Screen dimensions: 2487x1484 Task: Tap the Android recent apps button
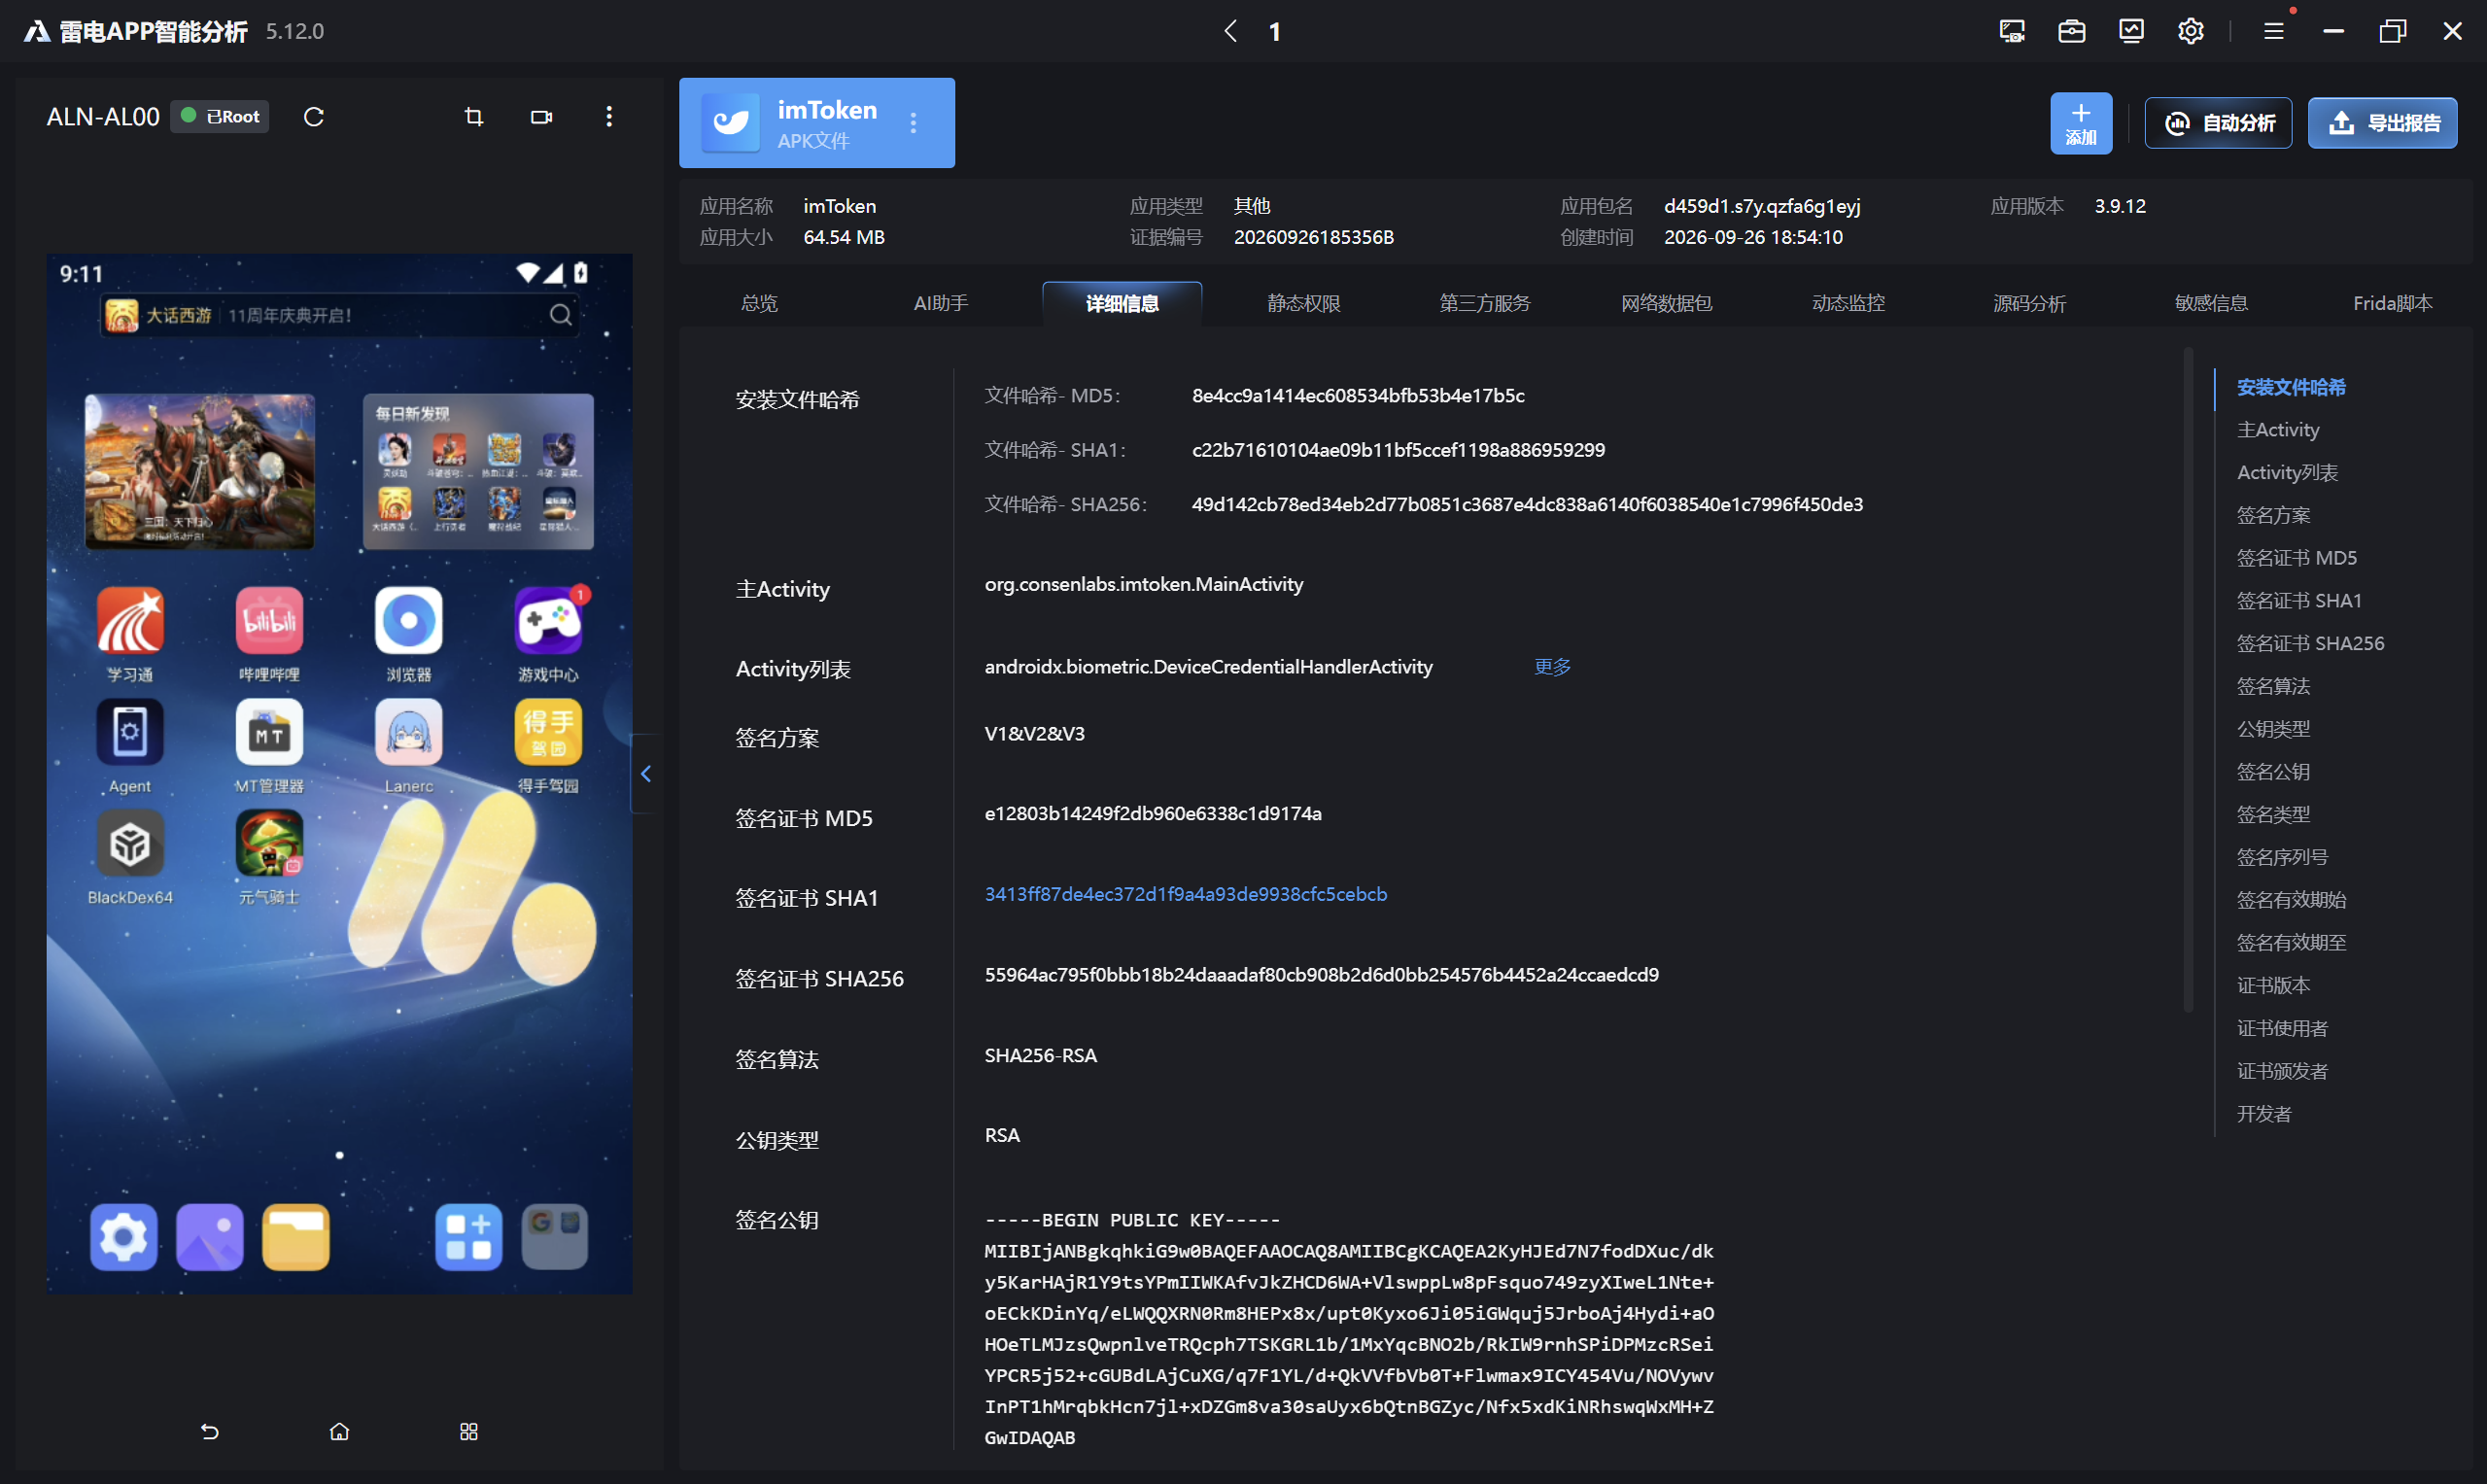(x=469, y=1432)
